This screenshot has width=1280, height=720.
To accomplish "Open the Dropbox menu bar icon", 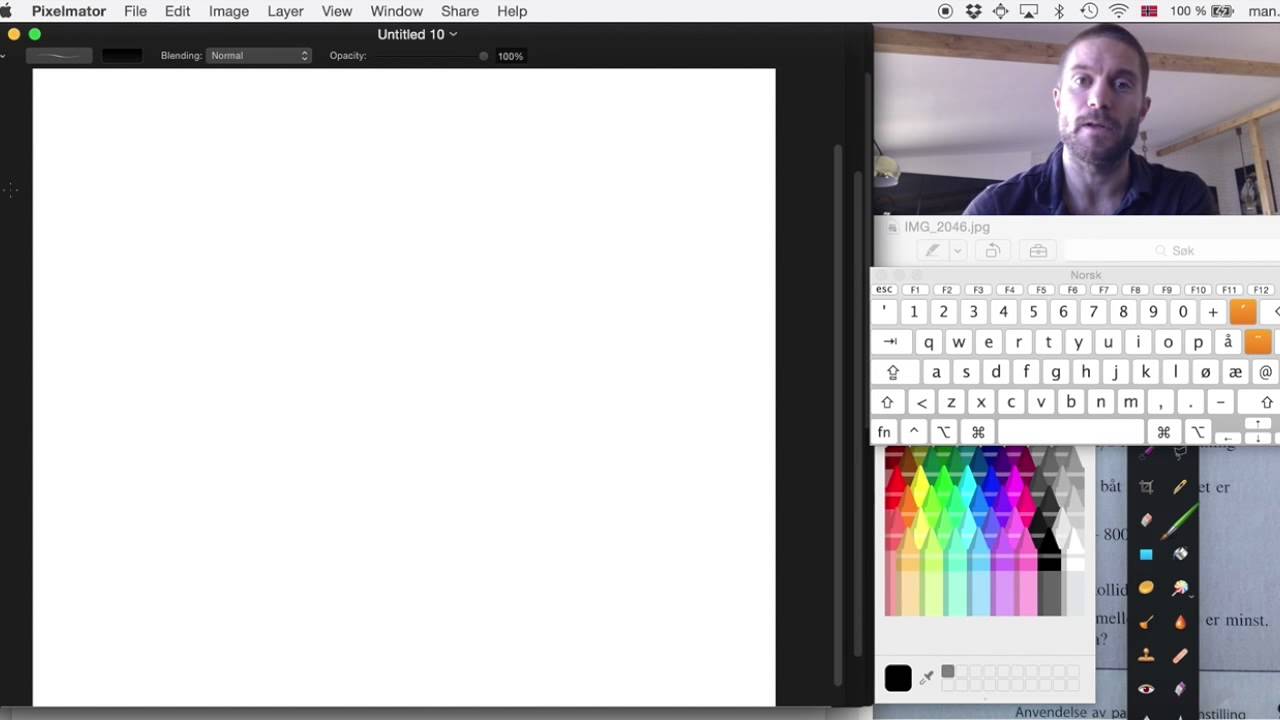I will pyautogui.click(x=974, y=11).
